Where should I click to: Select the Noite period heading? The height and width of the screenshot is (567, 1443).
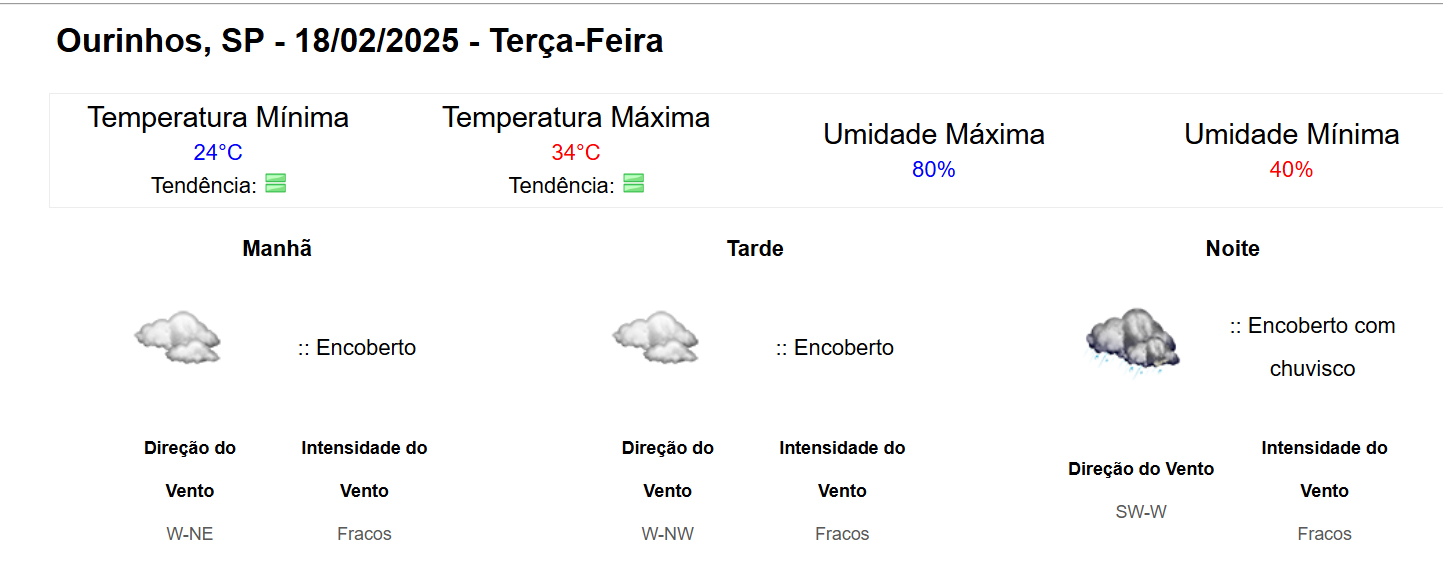click(x=1232, y=249)
